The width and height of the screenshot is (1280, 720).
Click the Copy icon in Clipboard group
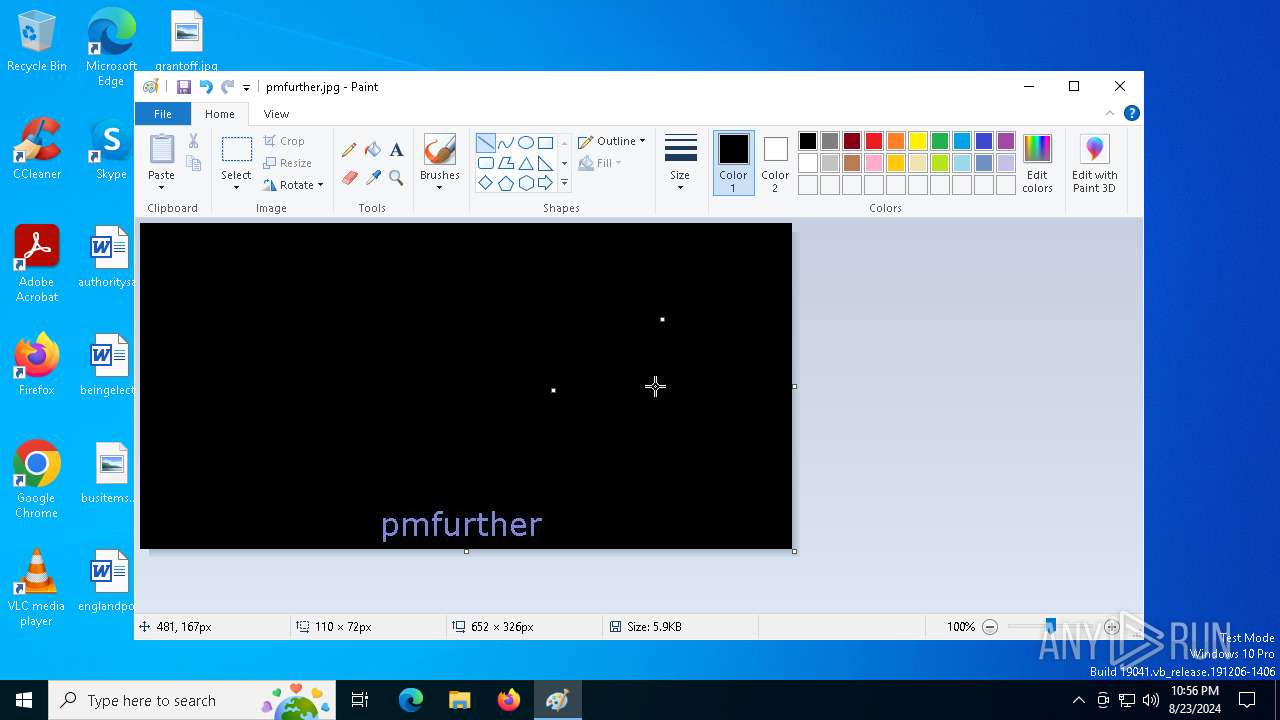194,163
